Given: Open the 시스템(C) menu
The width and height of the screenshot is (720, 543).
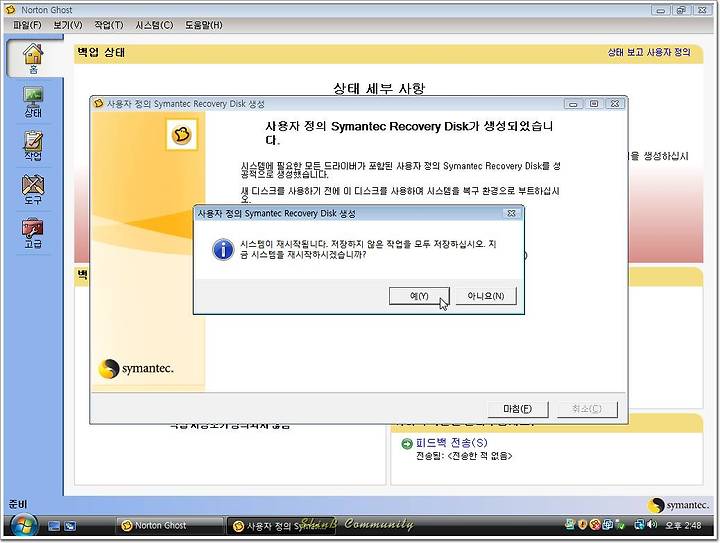Looking at the screenshot, I should point(154,25).
